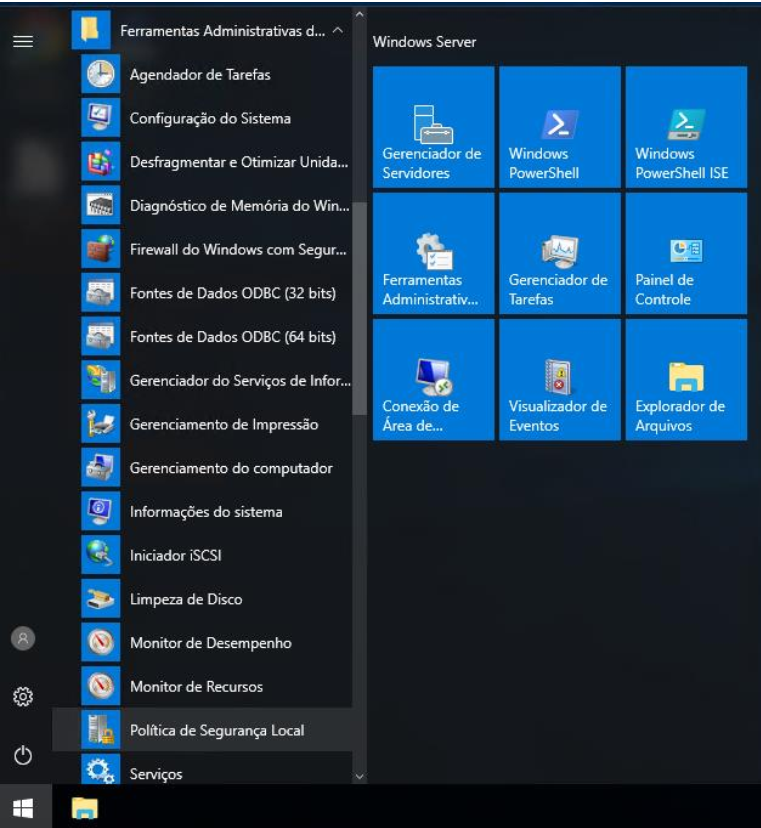
Task: Click Gerenciamento de Impressão icon
Action: coord(100,424)
